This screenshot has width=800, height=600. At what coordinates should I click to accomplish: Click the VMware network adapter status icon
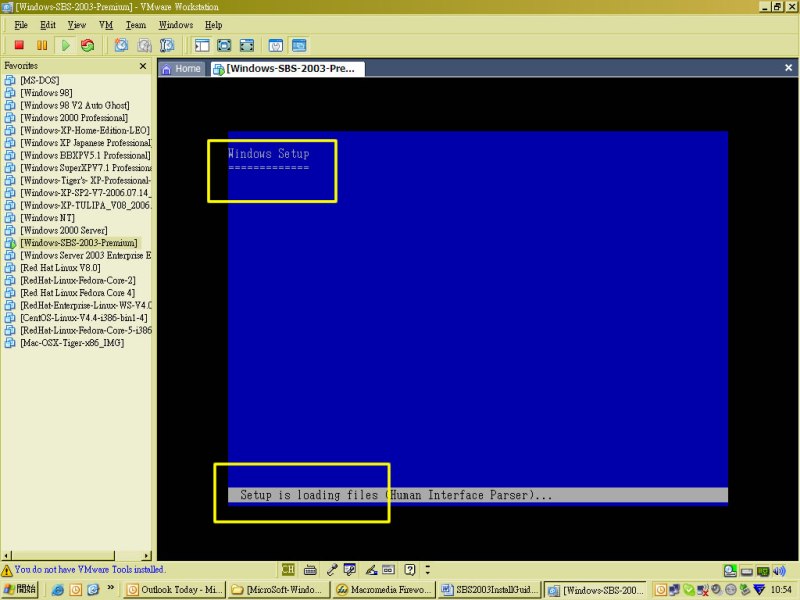coord(763,571)
